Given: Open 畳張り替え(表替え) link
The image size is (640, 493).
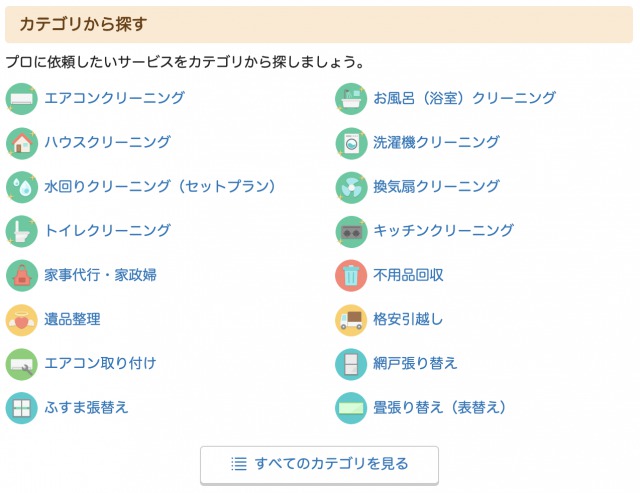Looking at the screenshot, I should (440, 407).
